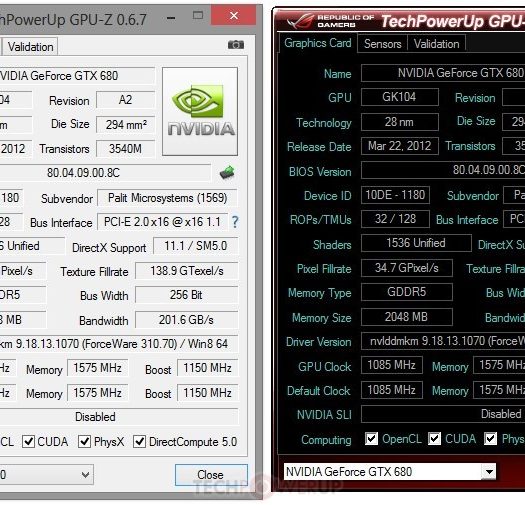
Task: Click GPU value GK104 in ROG window
Action: pos(400,97)
